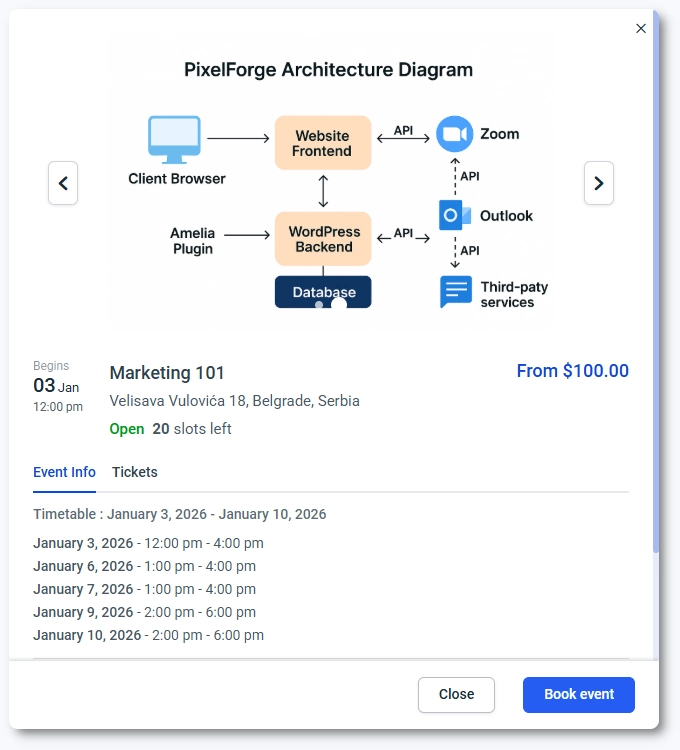This screenshot has width=680, height=750.
Task: Open the Event Info tab
Action: 64,472
